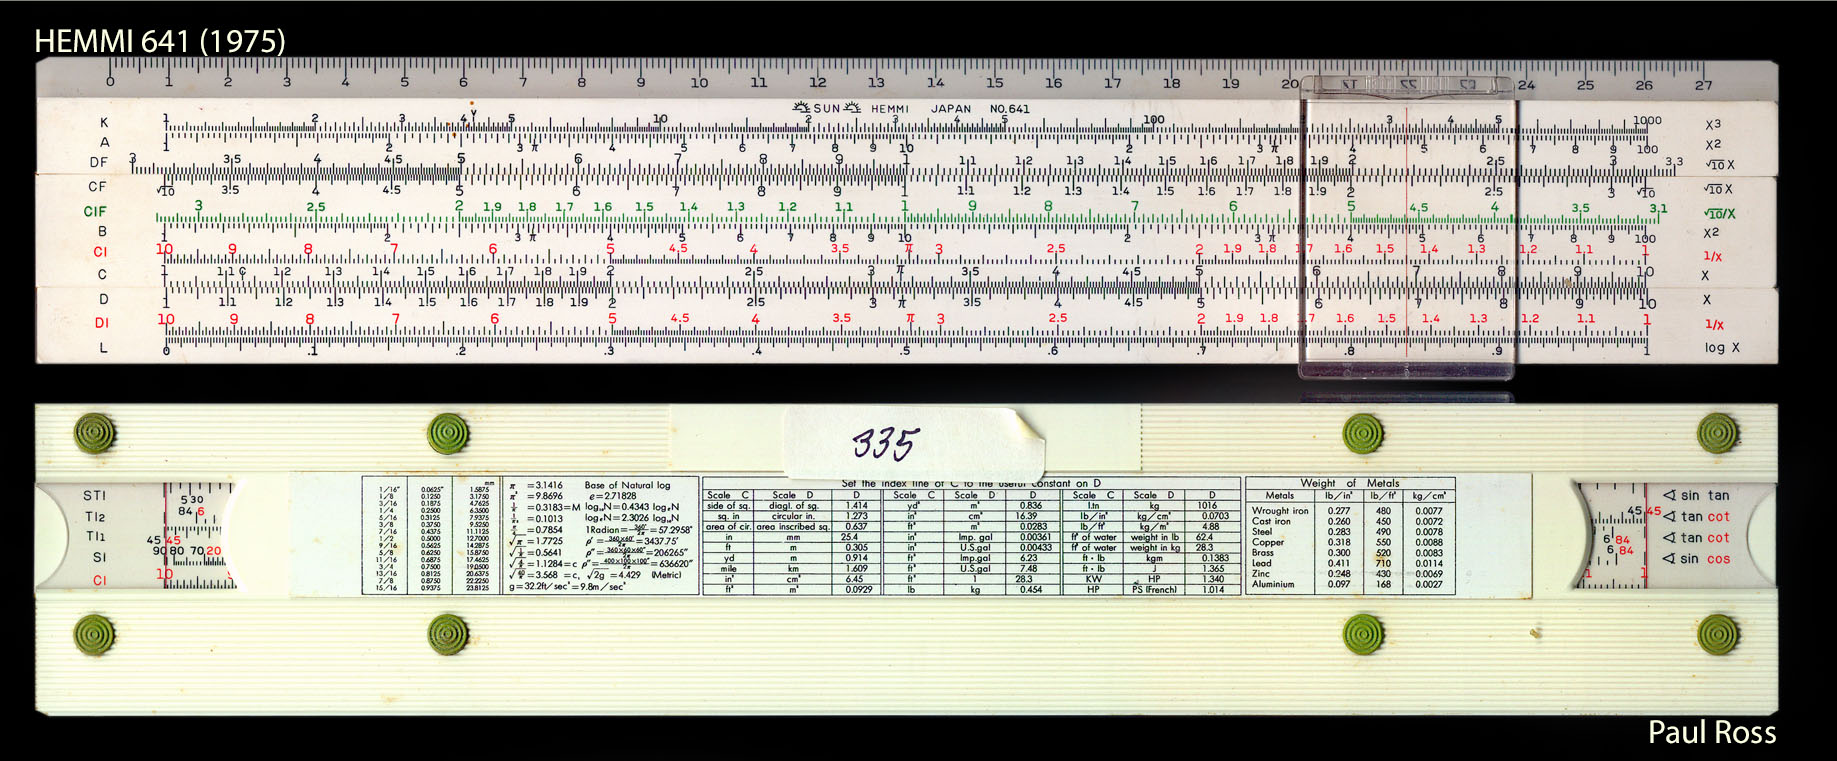Click the 1000 mark ending the K scale
This screenshot has height=761, width=1837.
pyautogui.click(x=1647, y=120)
